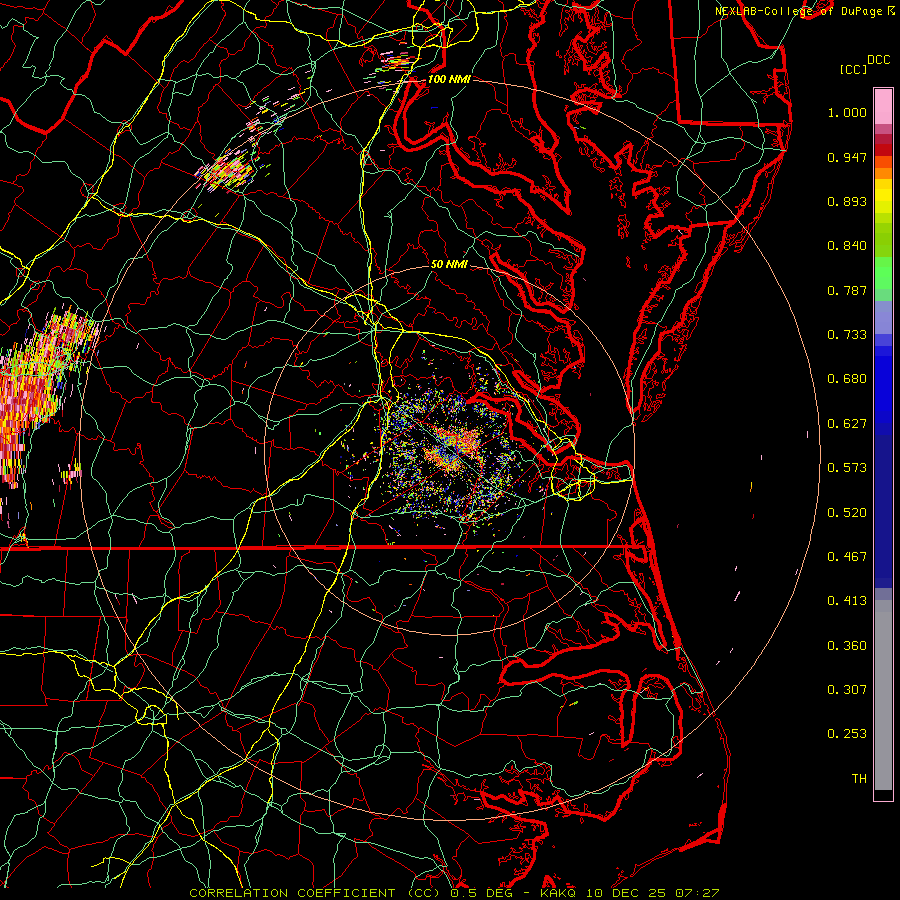The image size is (900, 900).
Task: Select the 0.680 scale value
Action: 847,379
